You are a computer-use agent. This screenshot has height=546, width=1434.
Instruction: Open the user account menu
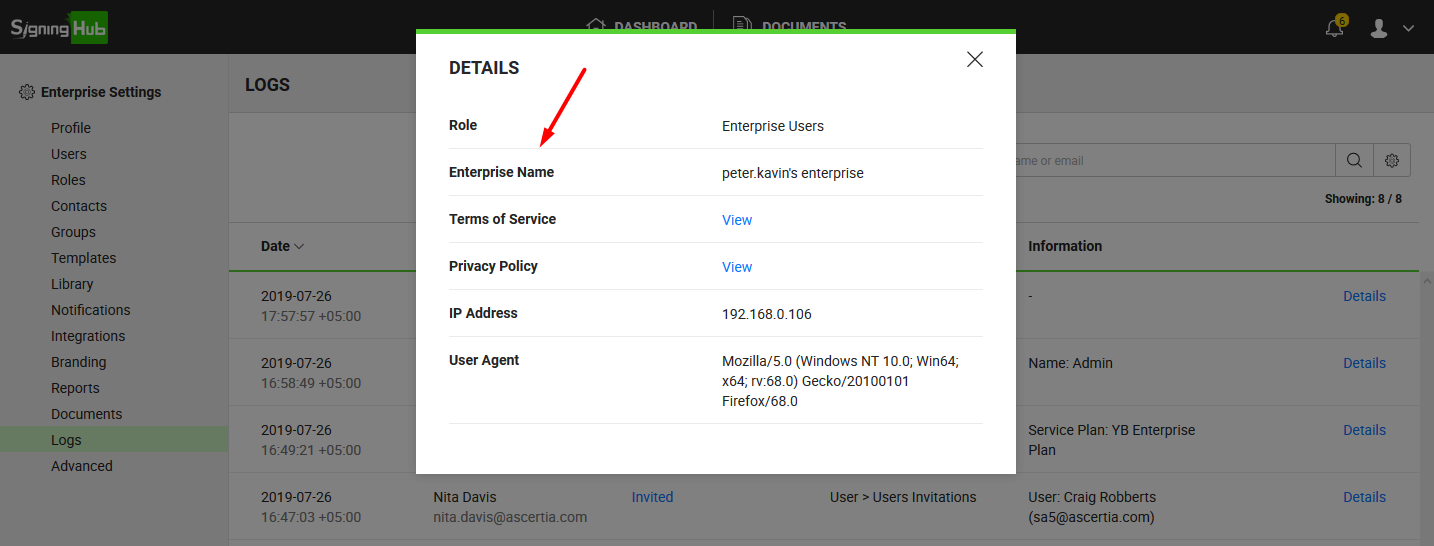pyautogui.click(x=1391, y=28)
